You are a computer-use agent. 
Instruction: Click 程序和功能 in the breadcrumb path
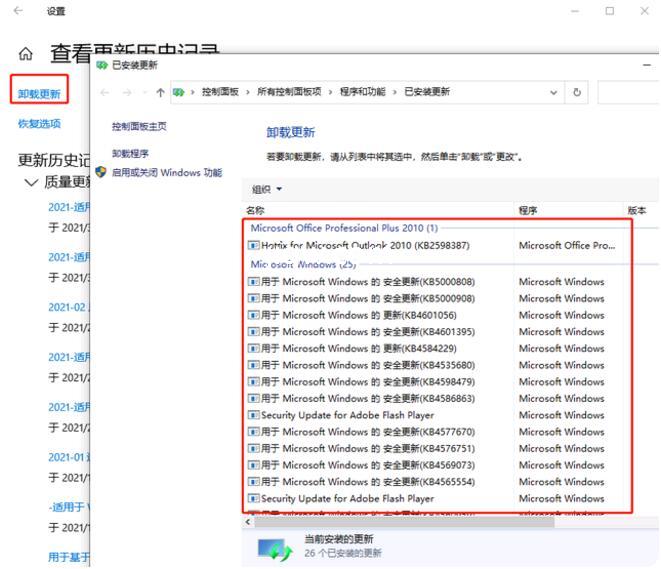[x=363, y=92]
